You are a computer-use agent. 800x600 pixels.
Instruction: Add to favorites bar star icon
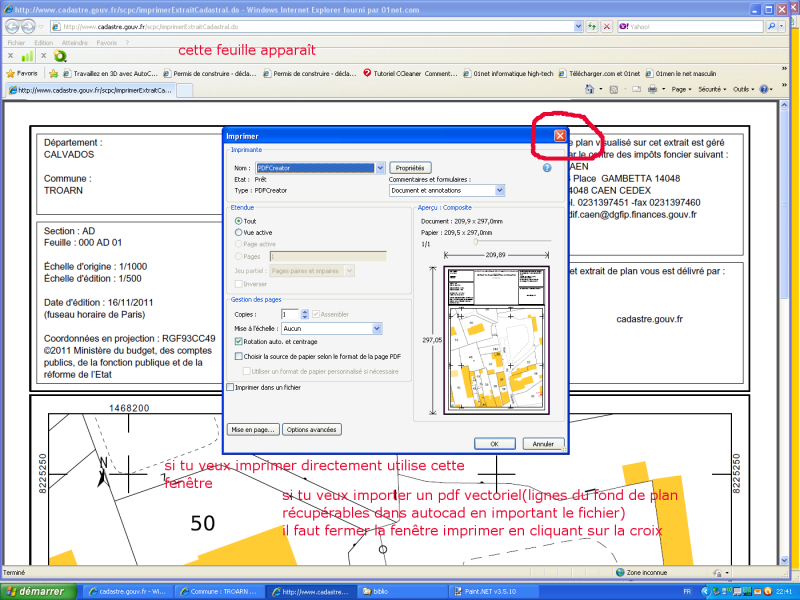click(x=53, y=73)
